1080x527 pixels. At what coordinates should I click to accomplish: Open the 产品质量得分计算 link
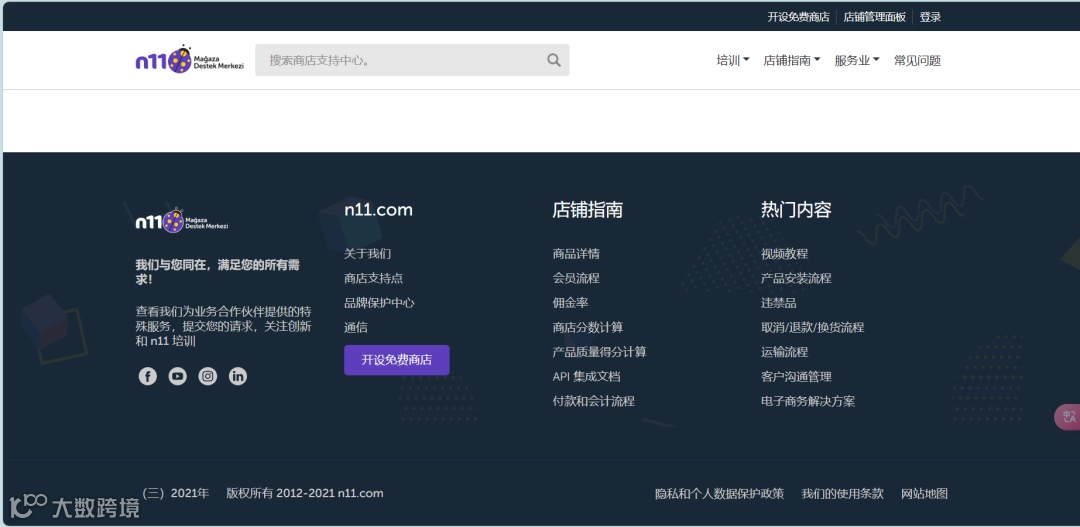coord(599,352)
